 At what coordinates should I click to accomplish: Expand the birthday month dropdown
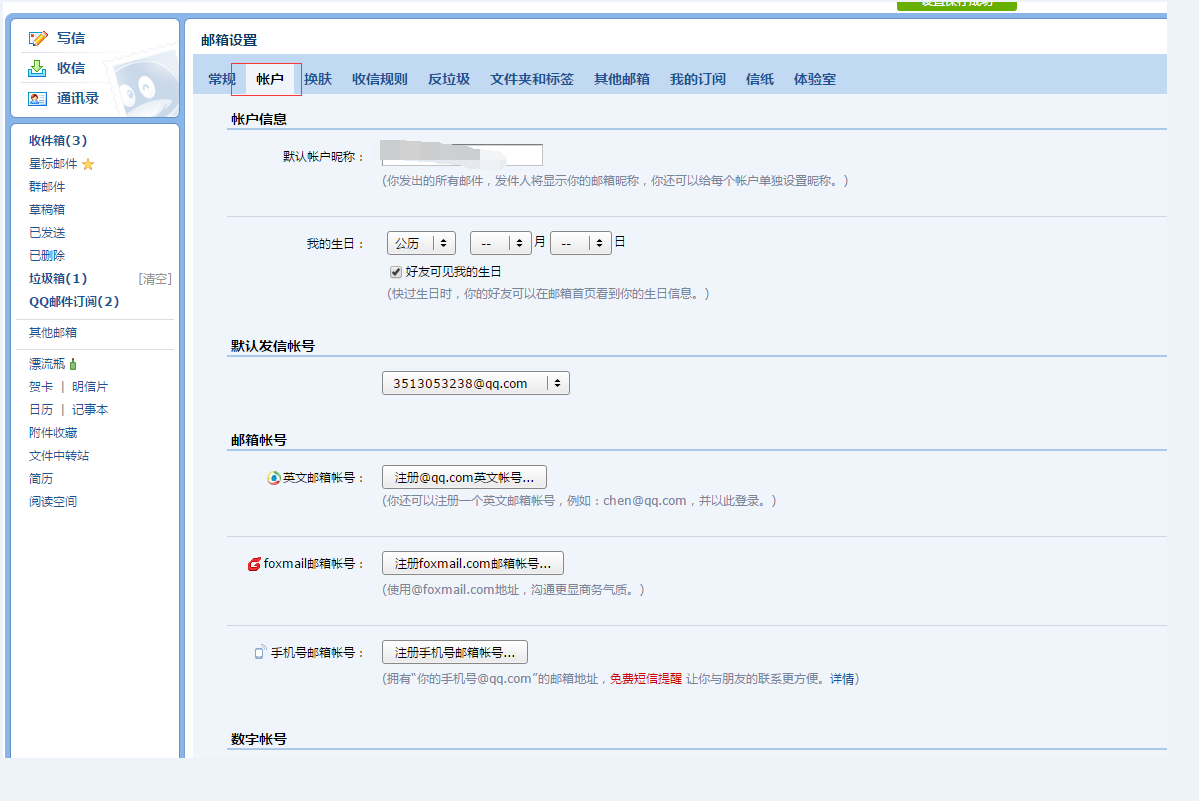[x=500, y=243]
